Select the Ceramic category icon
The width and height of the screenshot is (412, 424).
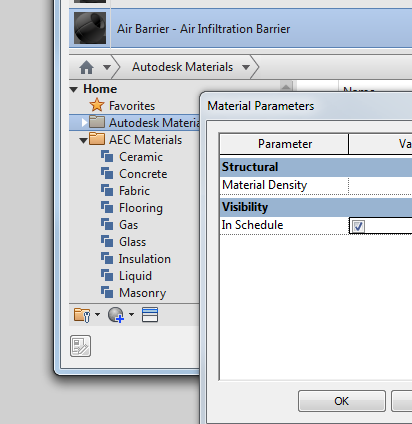(107, 156)
